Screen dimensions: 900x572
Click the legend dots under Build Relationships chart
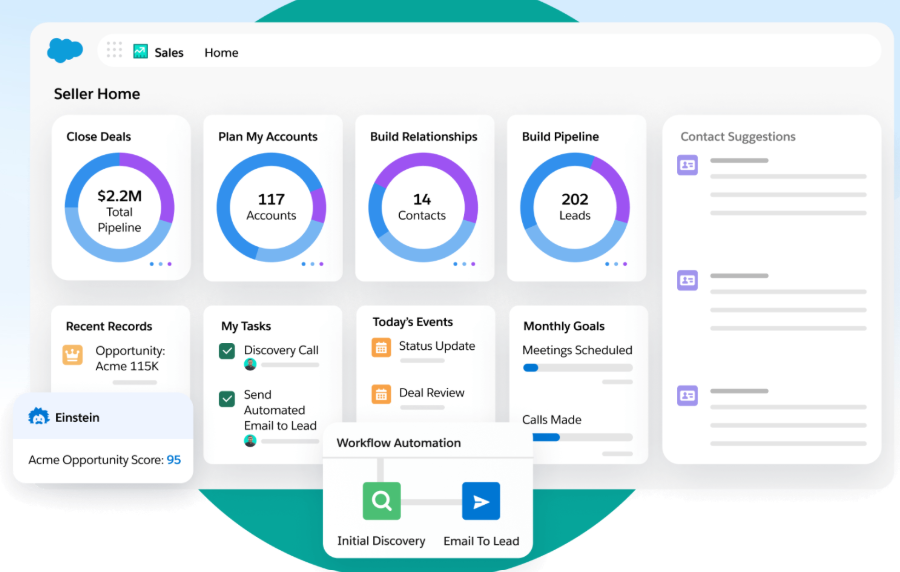tap(464, 264)
